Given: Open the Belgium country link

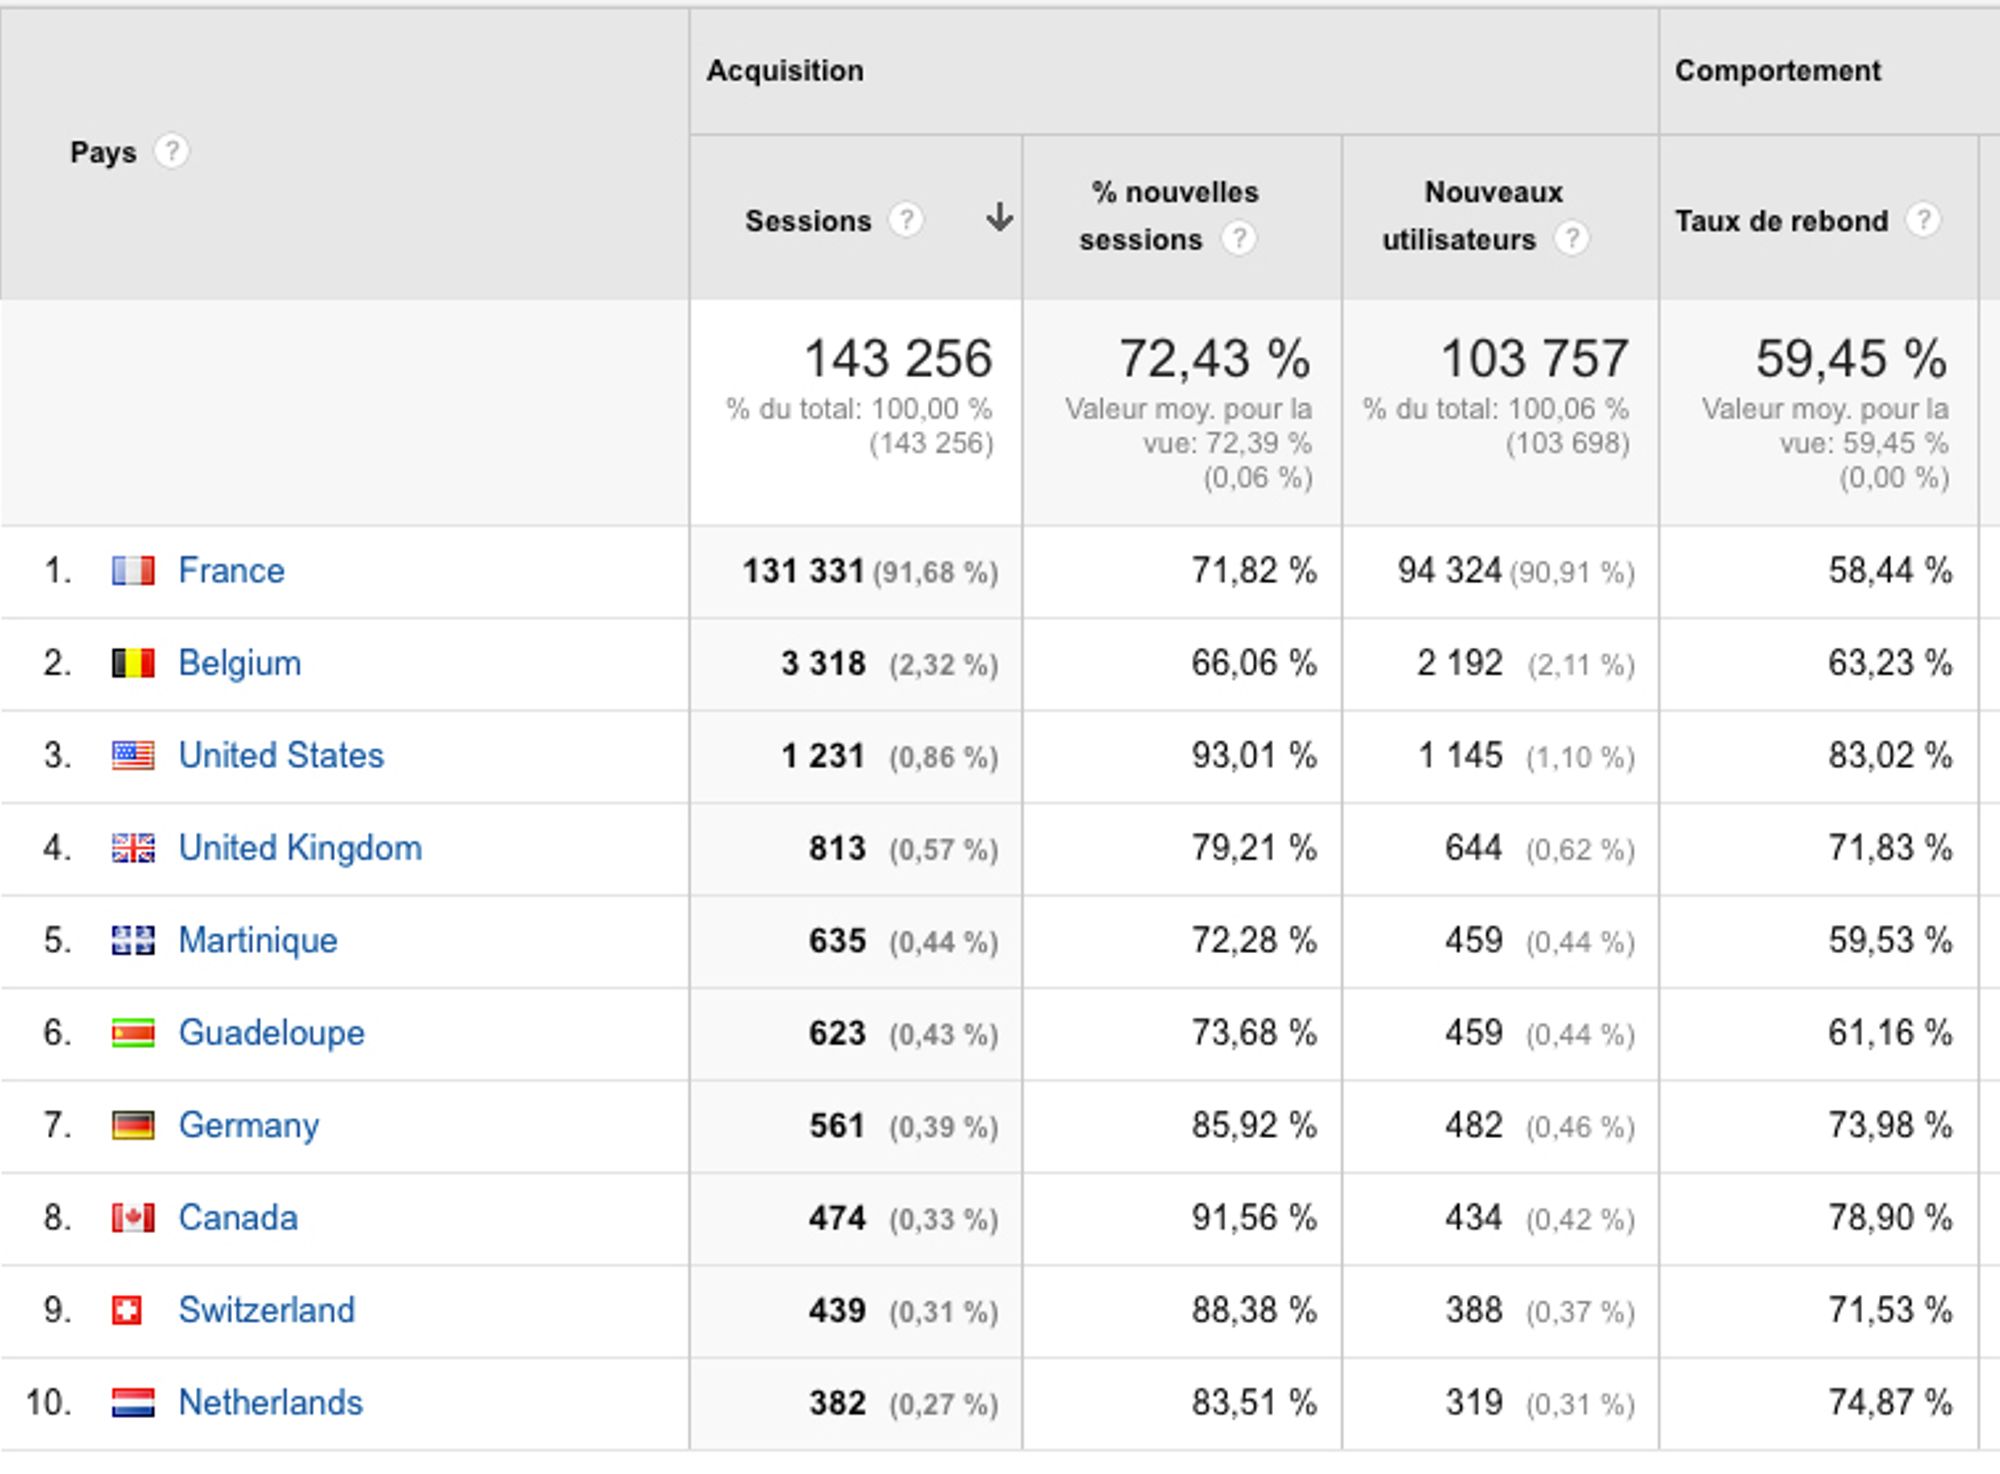Looking at the screenshot, I should point(239,663).
